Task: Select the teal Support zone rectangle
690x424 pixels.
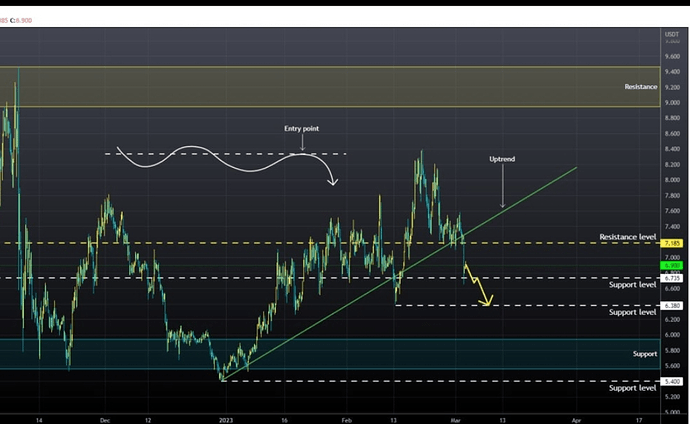Action: point(330,353)
